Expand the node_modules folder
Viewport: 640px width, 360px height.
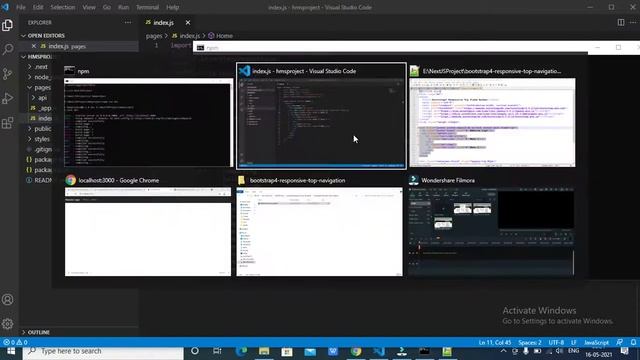[x=39, y=77]
